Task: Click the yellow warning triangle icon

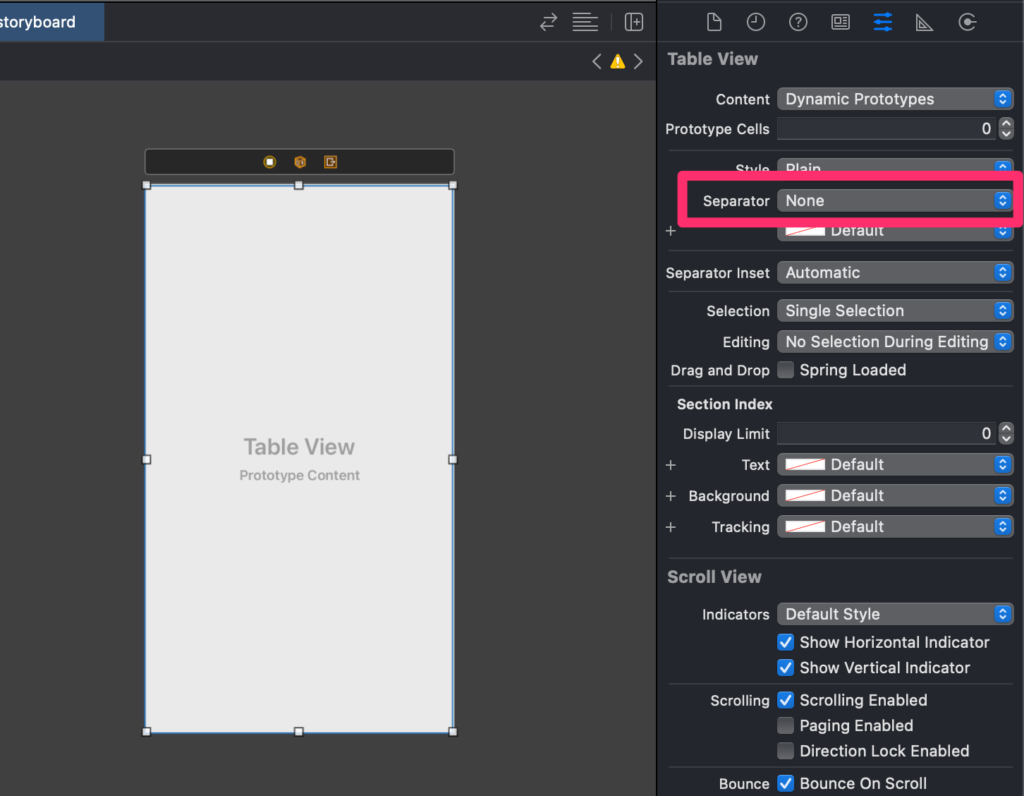Action: click(x=618, y=60)
